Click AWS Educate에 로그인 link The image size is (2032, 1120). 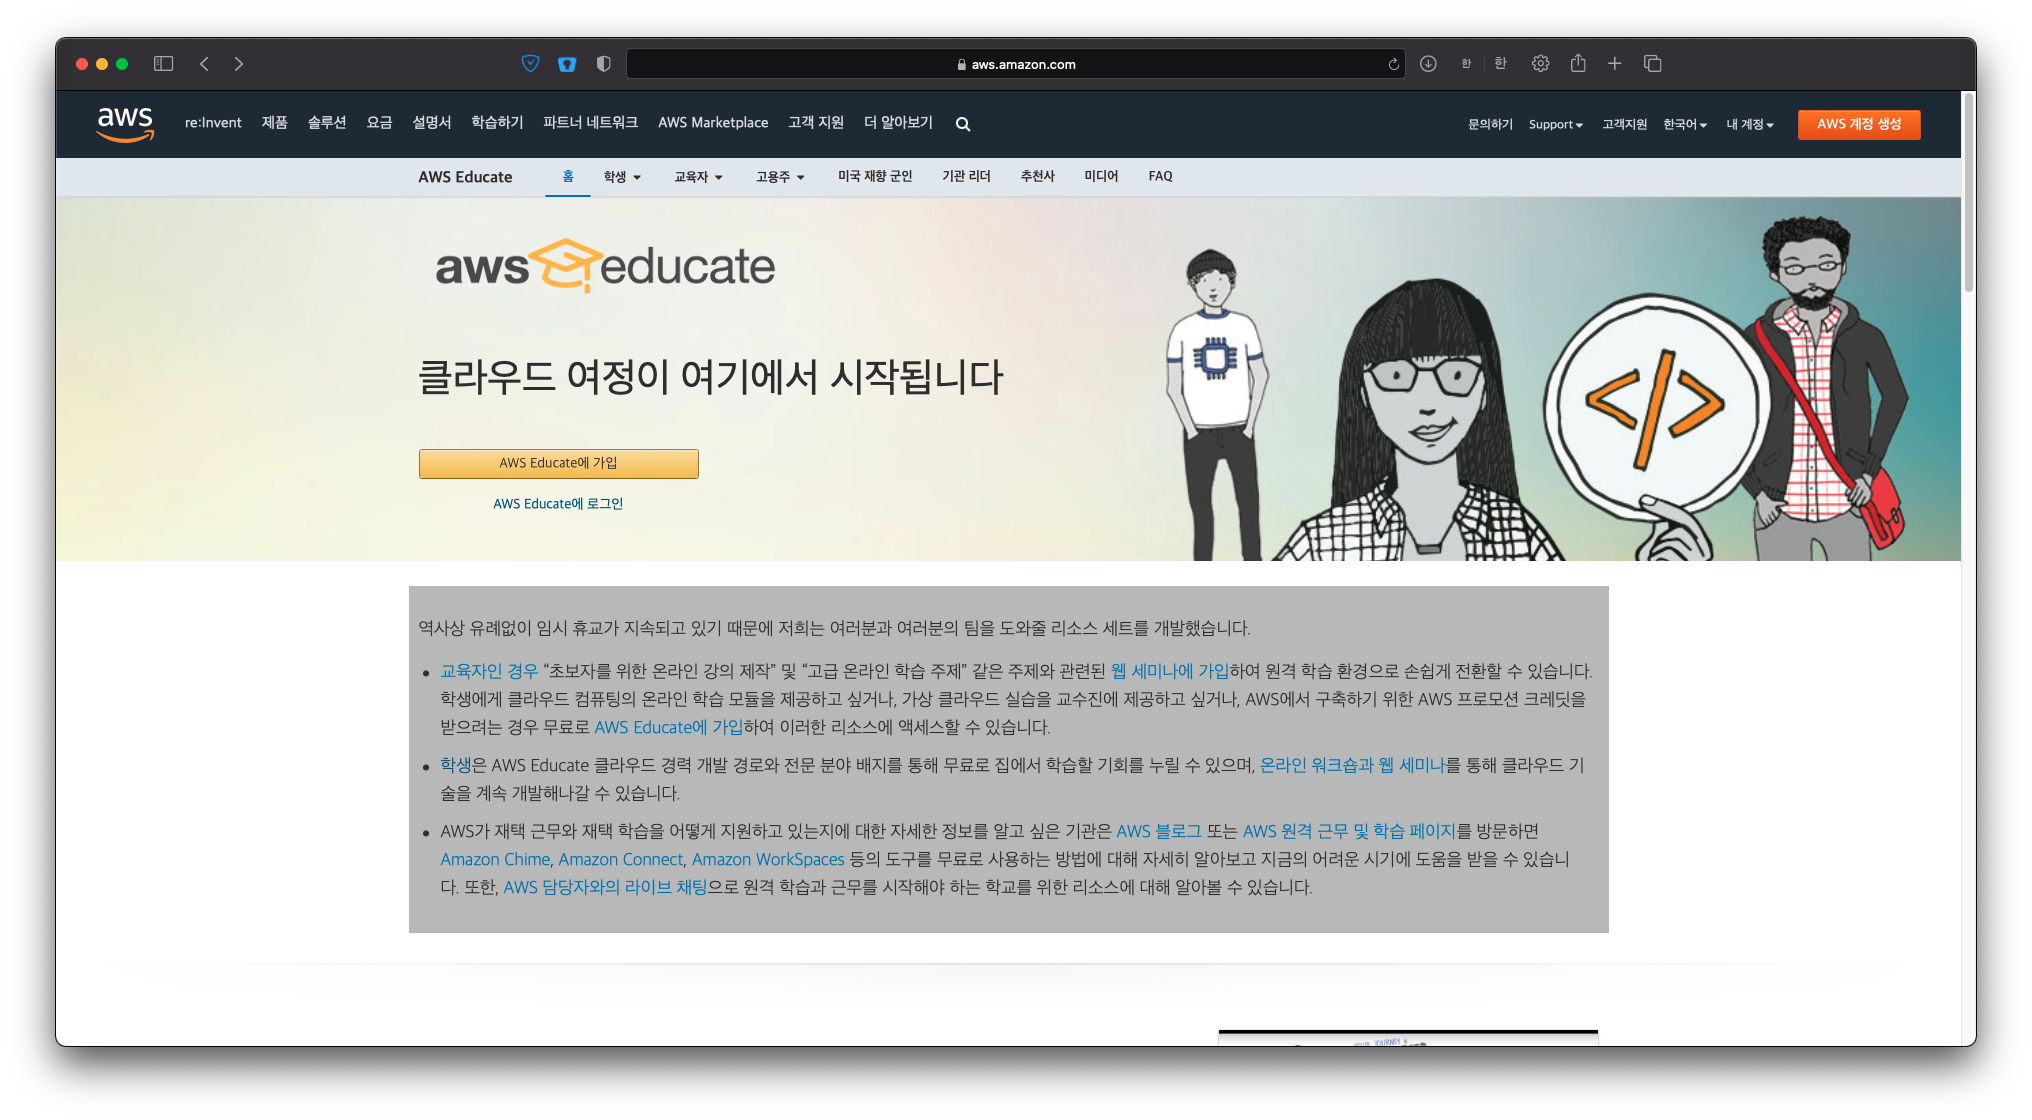pyautogui.click(x=557, y=504)
